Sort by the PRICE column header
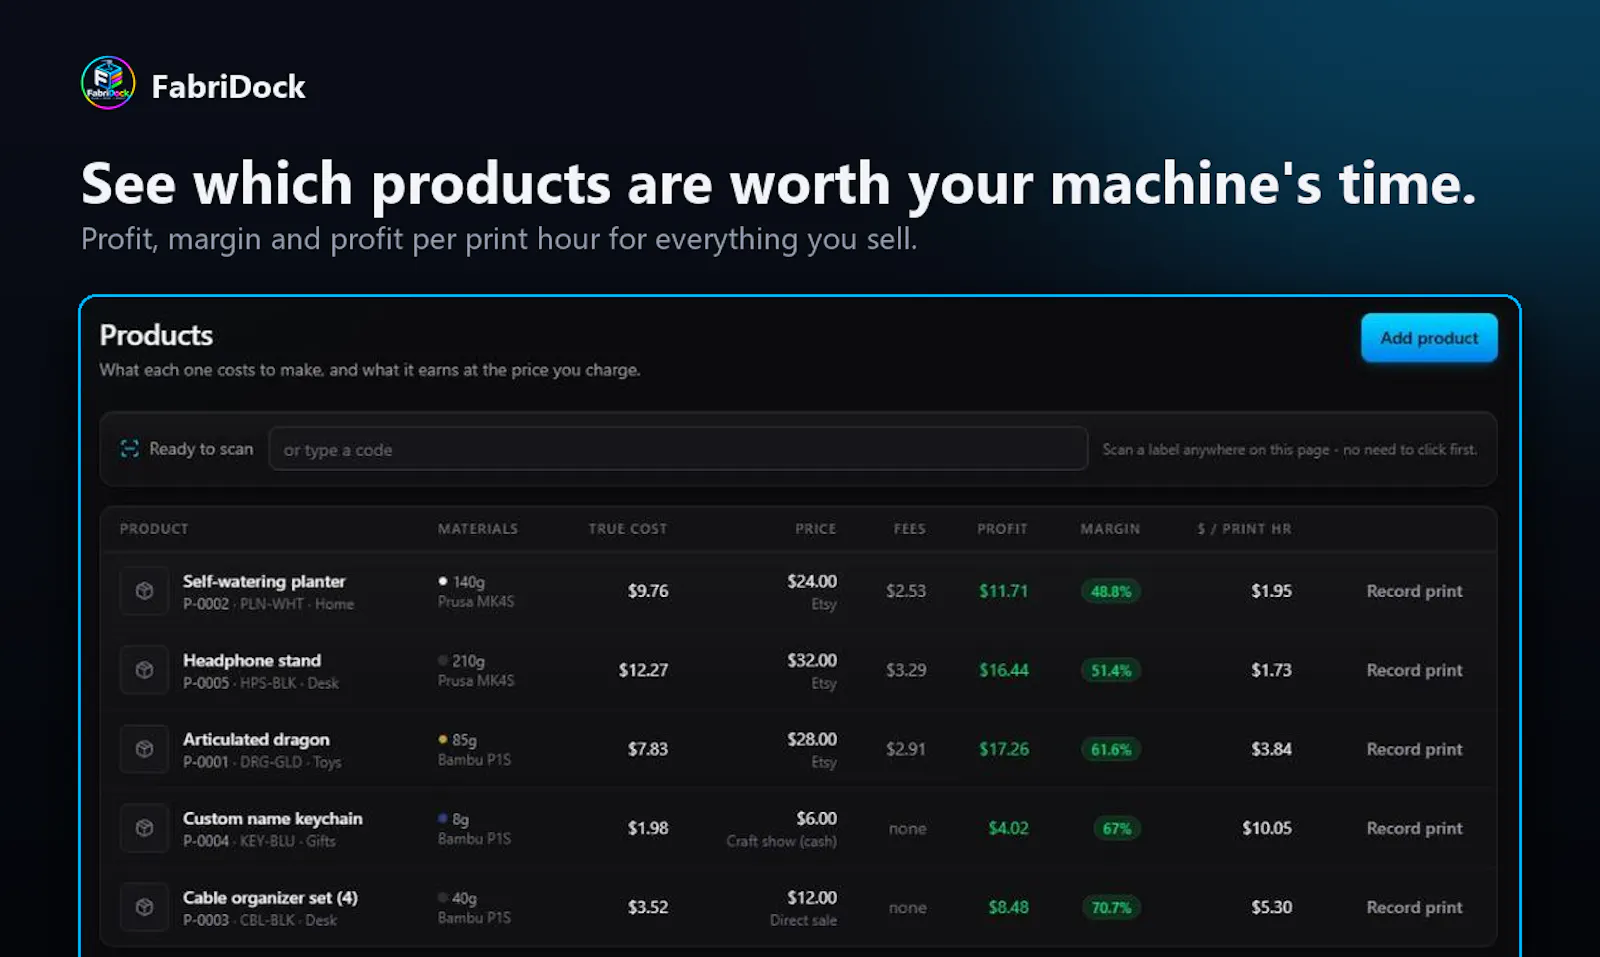This screenshot has height=957, width=1600. tap(815, 529)
